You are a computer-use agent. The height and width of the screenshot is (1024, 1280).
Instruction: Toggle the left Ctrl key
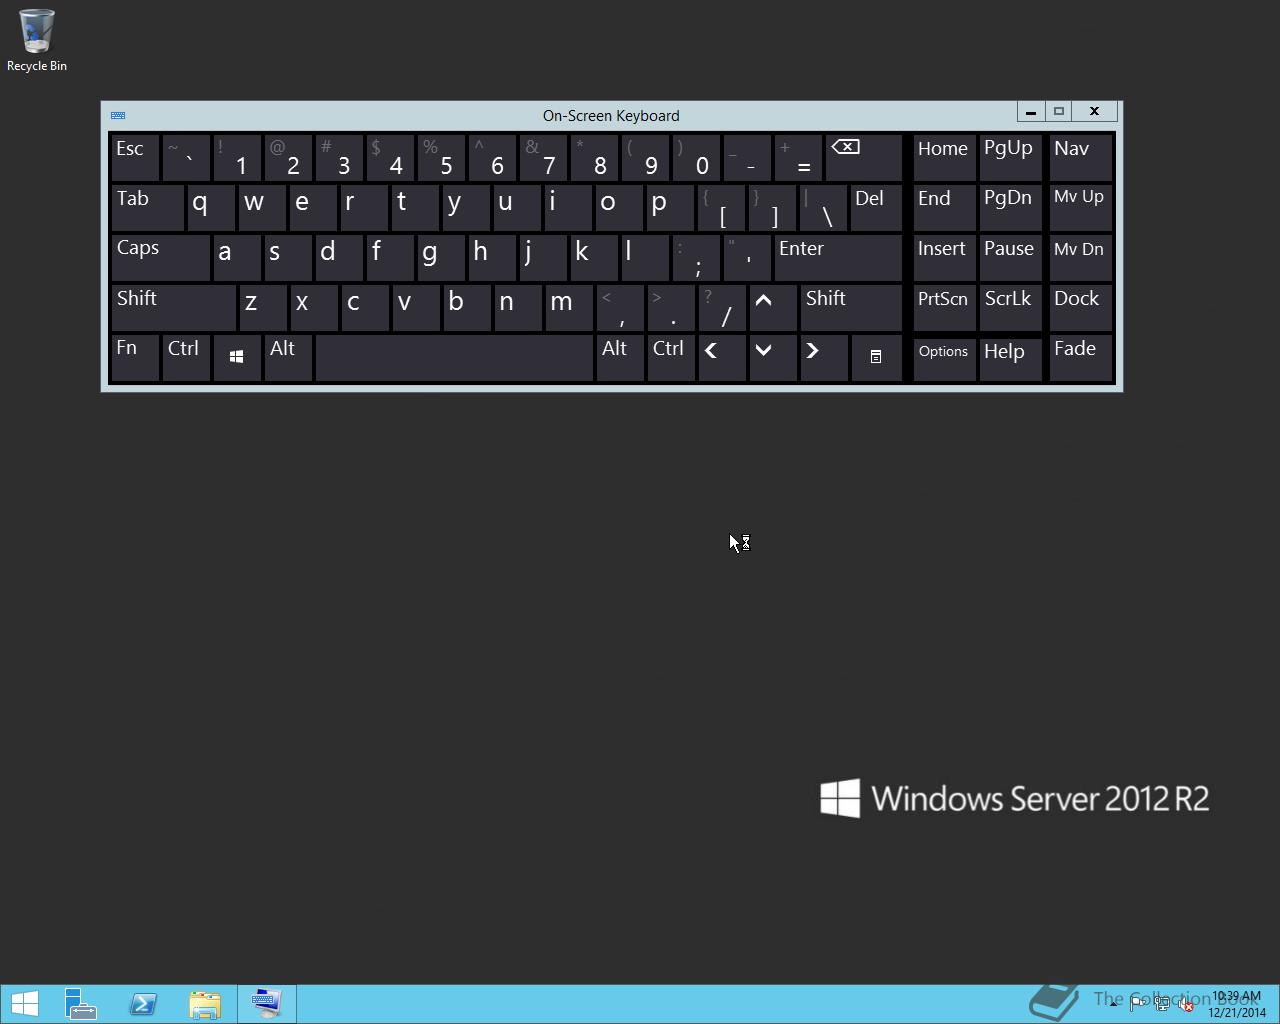pyautogui.click(x=186, y=358)
